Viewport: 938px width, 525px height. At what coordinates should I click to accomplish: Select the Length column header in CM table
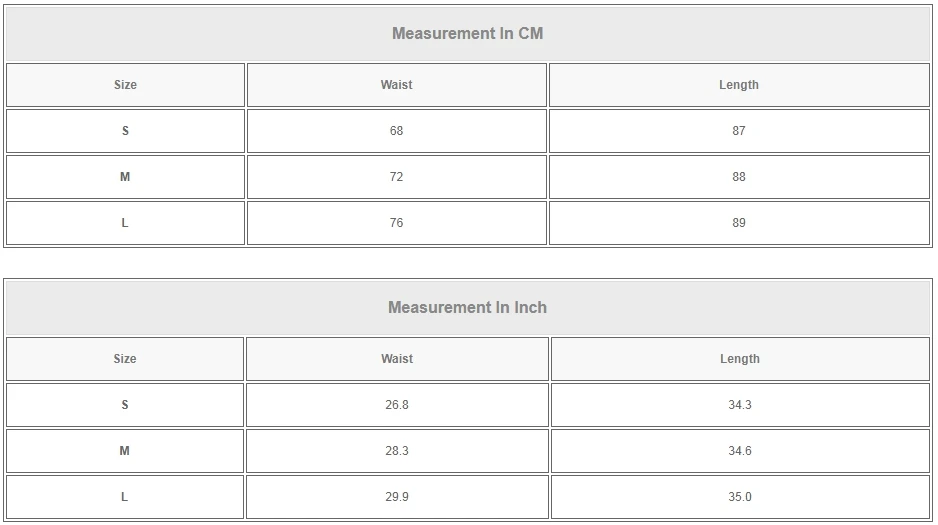click(x=738, y=85)
